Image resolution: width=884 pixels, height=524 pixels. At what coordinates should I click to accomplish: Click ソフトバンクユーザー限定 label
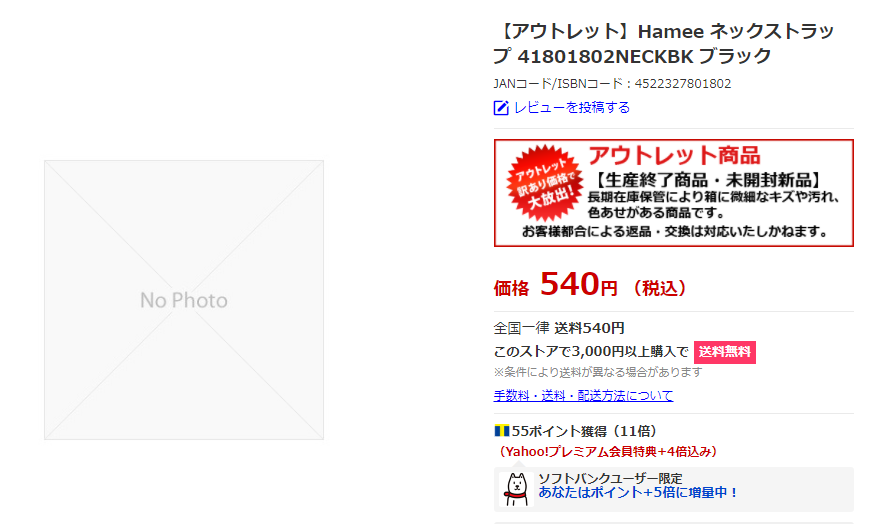pos(610,478)
